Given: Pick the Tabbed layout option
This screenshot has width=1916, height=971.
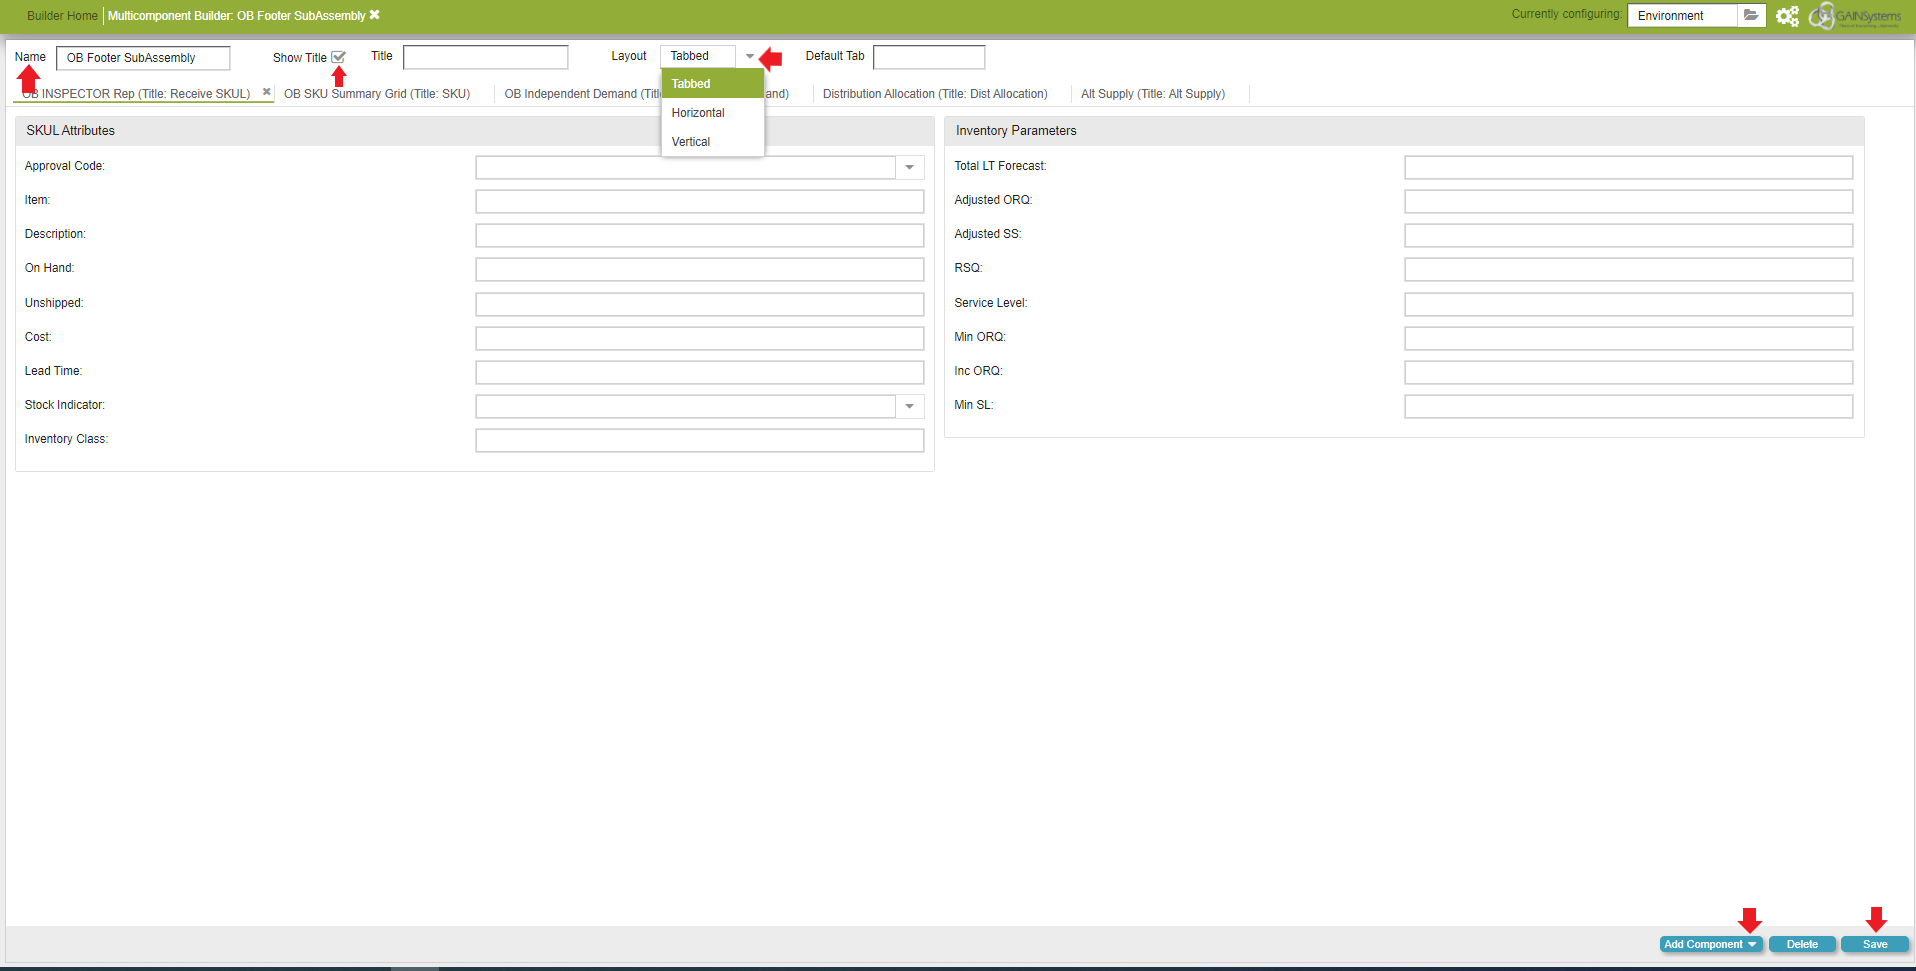Looking at the screenshot, I should [691, 84].
